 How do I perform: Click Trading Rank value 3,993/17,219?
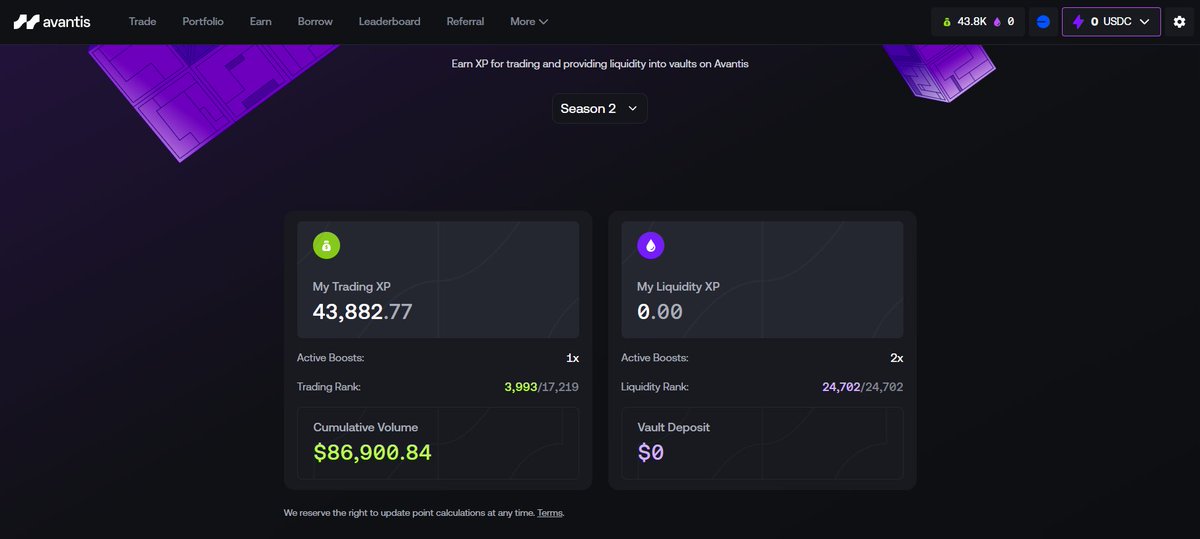tap(543, 387)
